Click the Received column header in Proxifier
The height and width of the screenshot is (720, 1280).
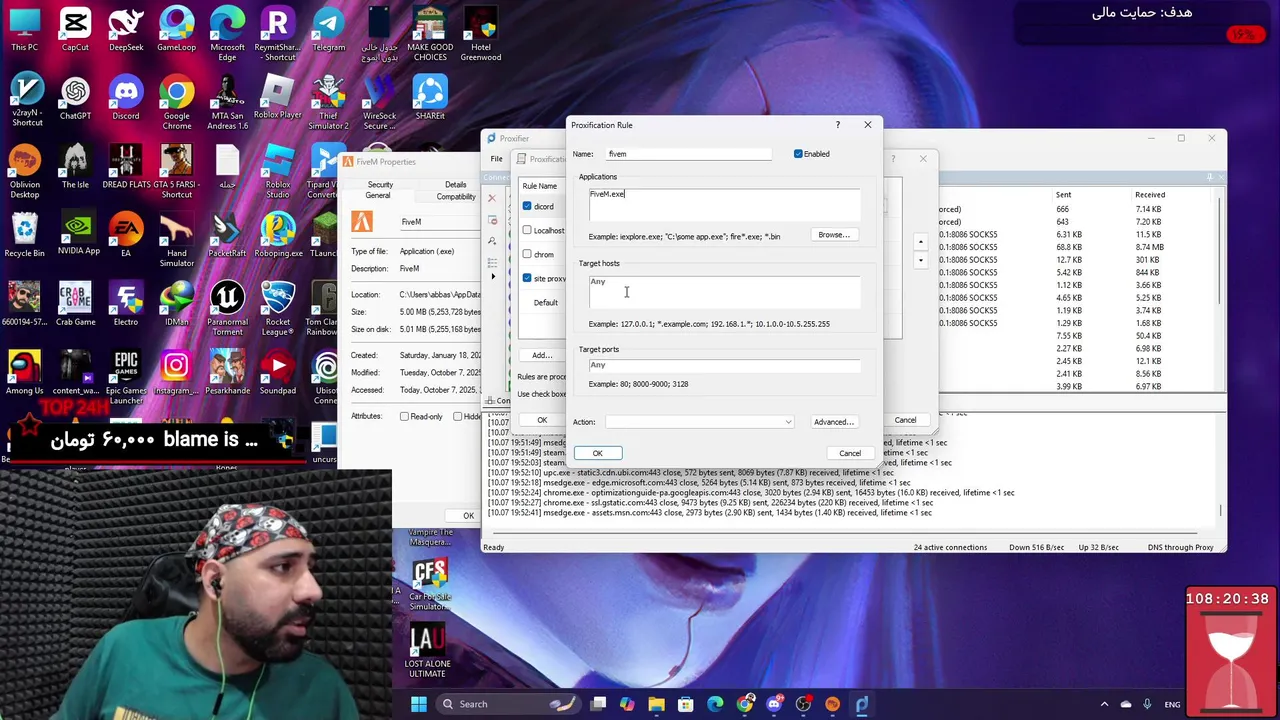[x=1150, y=195]
